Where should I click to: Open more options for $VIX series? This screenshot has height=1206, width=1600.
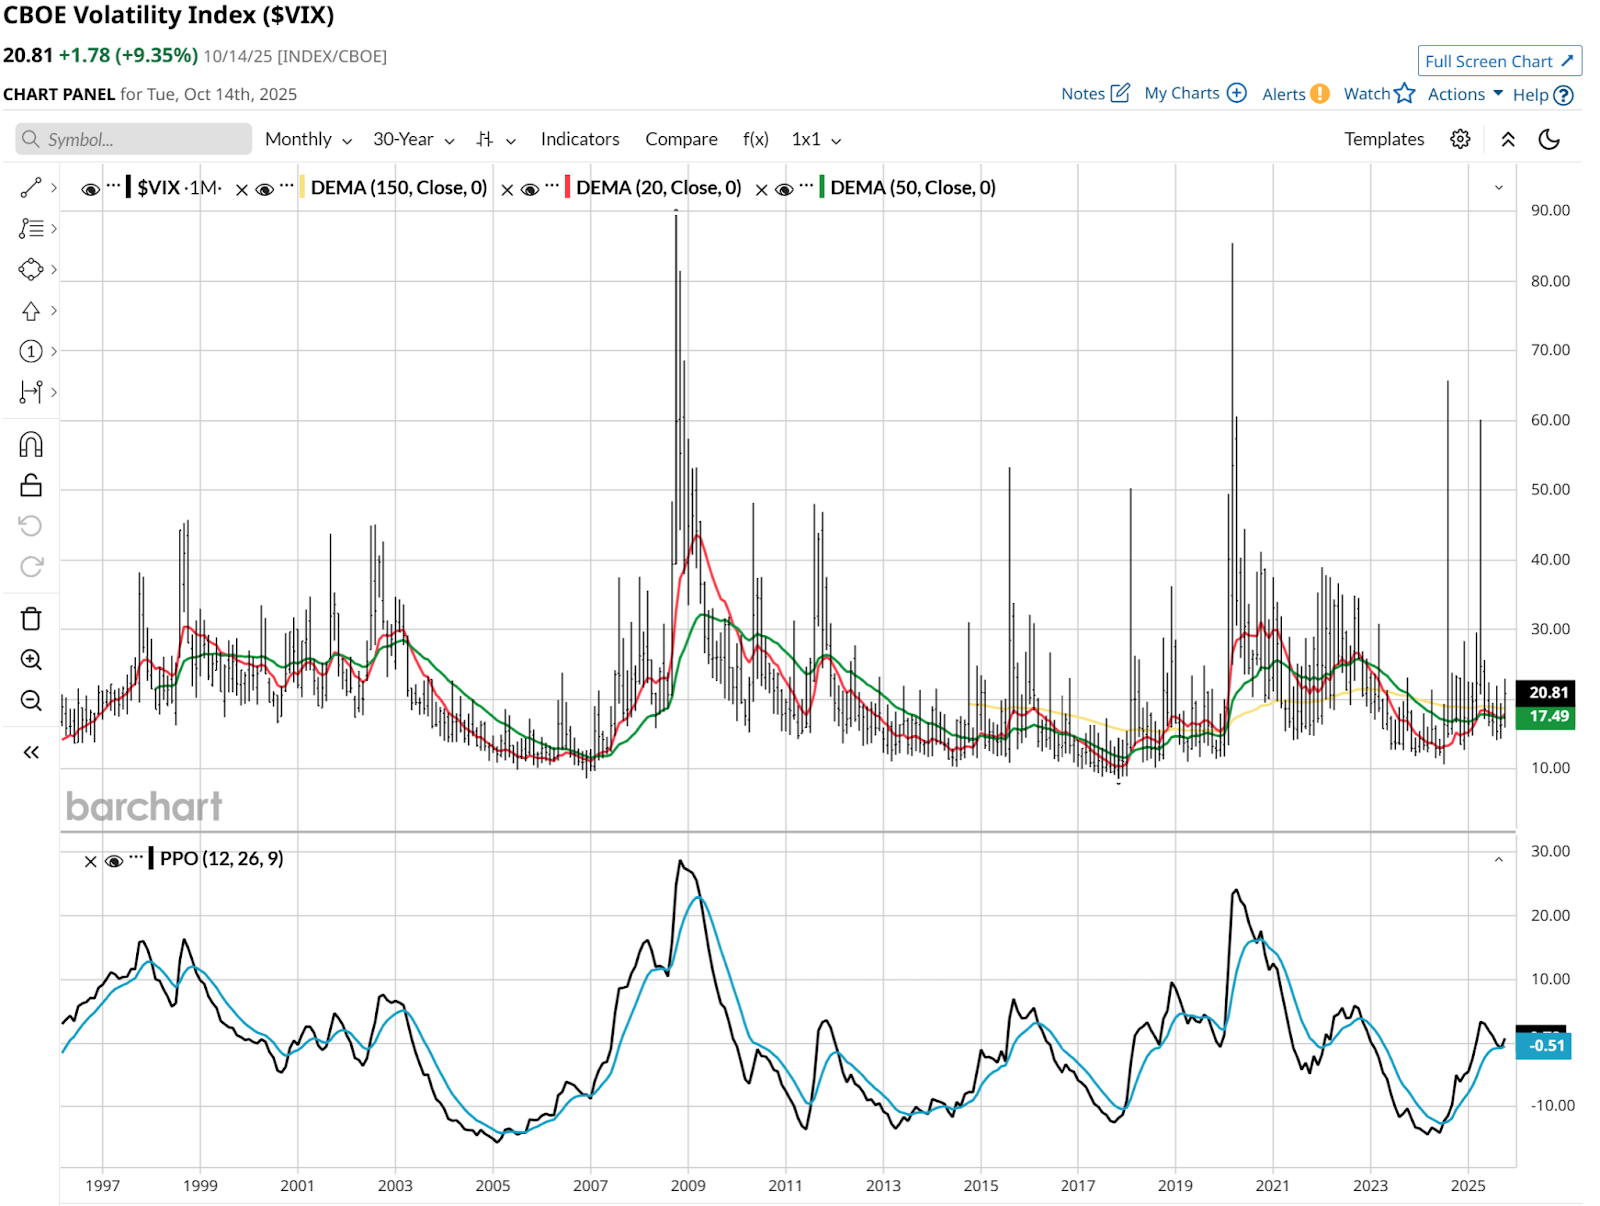[113, 186]
